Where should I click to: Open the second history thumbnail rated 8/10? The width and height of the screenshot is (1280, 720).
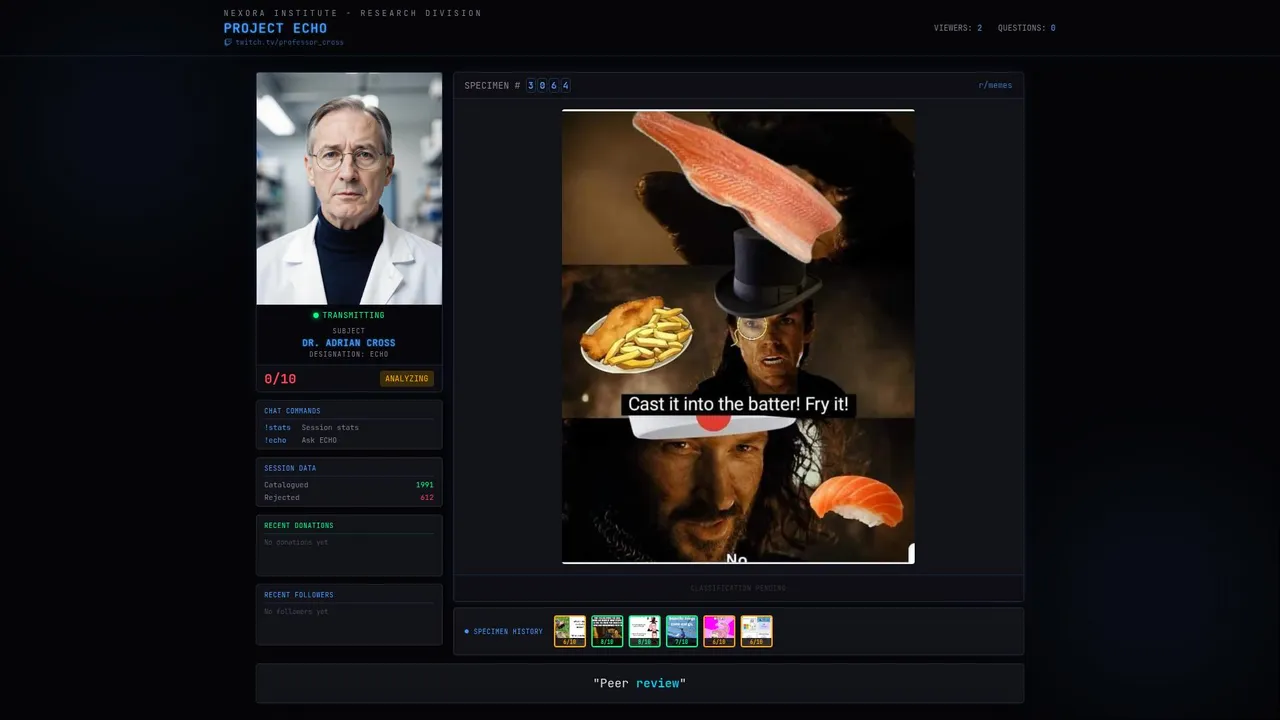(x=607, y=631)
